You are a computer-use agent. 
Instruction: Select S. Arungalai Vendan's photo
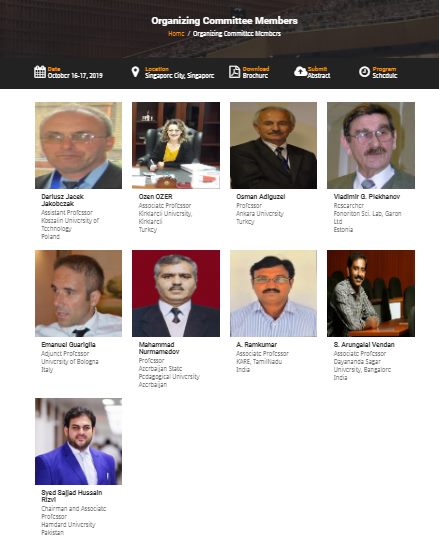coord(371,293)
